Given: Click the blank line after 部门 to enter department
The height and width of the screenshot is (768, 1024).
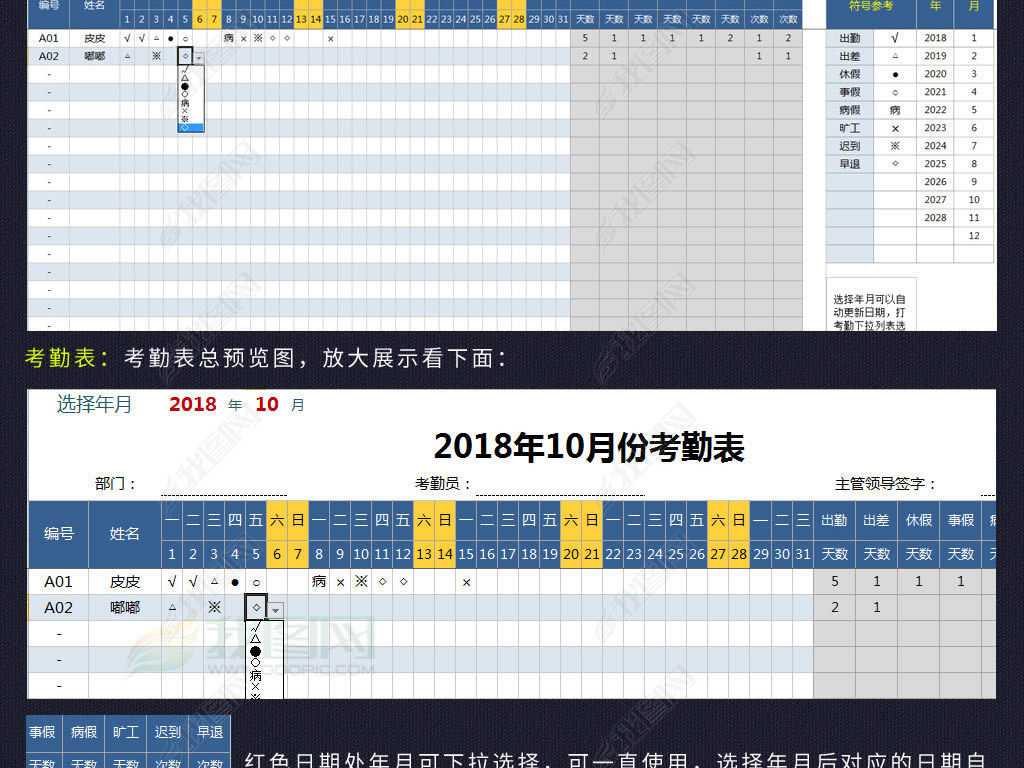Looking at the screenshot, I should [223, 492].
